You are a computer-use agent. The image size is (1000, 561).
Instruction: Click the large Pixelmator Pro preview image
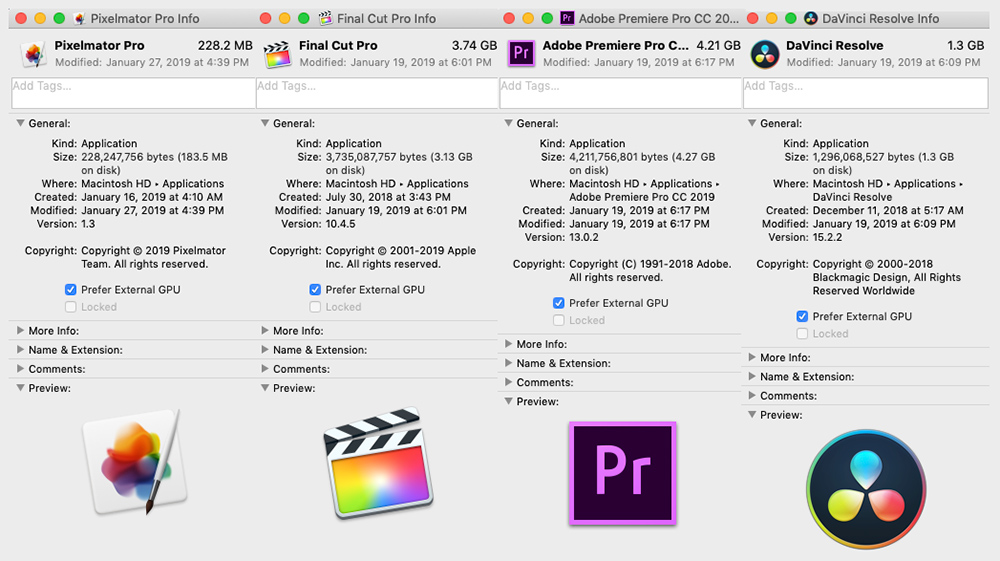[x=135, y=462]
